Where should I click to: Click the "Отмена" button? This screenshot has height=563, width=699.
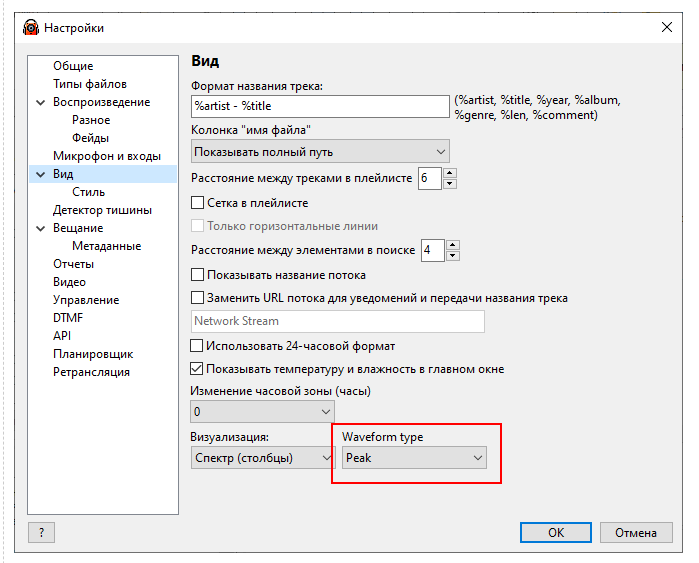point(635,532)
